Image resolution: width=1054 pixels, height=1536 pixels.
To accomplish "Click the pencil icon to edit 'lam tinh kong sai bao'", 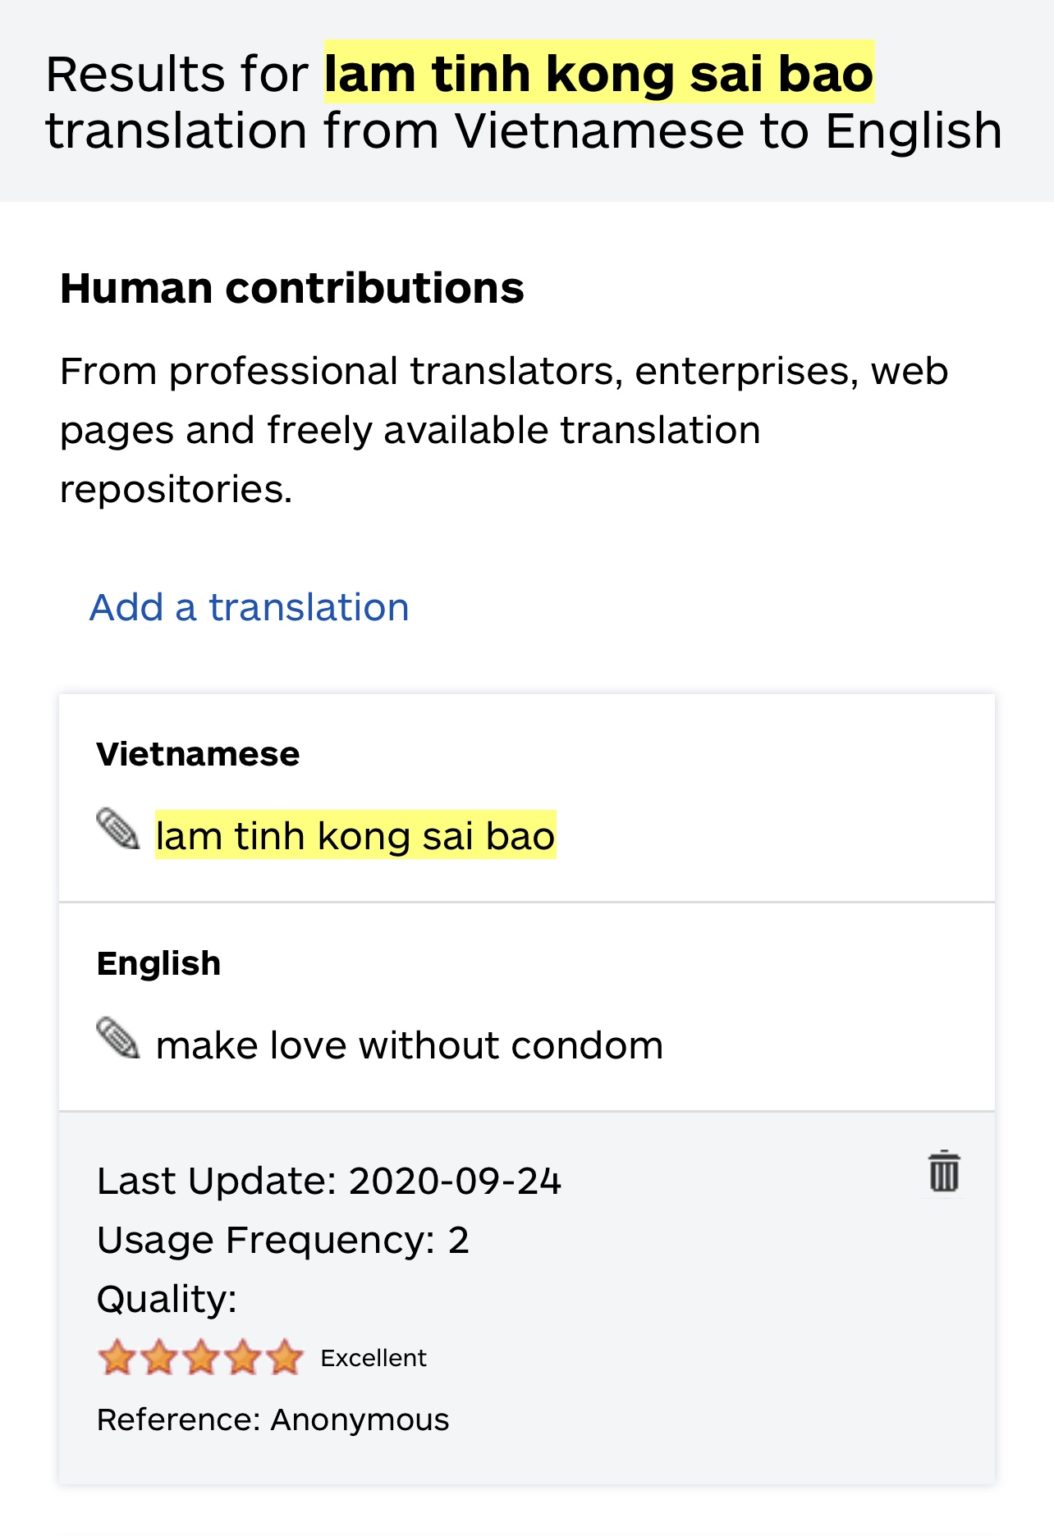I will [117, 833].
